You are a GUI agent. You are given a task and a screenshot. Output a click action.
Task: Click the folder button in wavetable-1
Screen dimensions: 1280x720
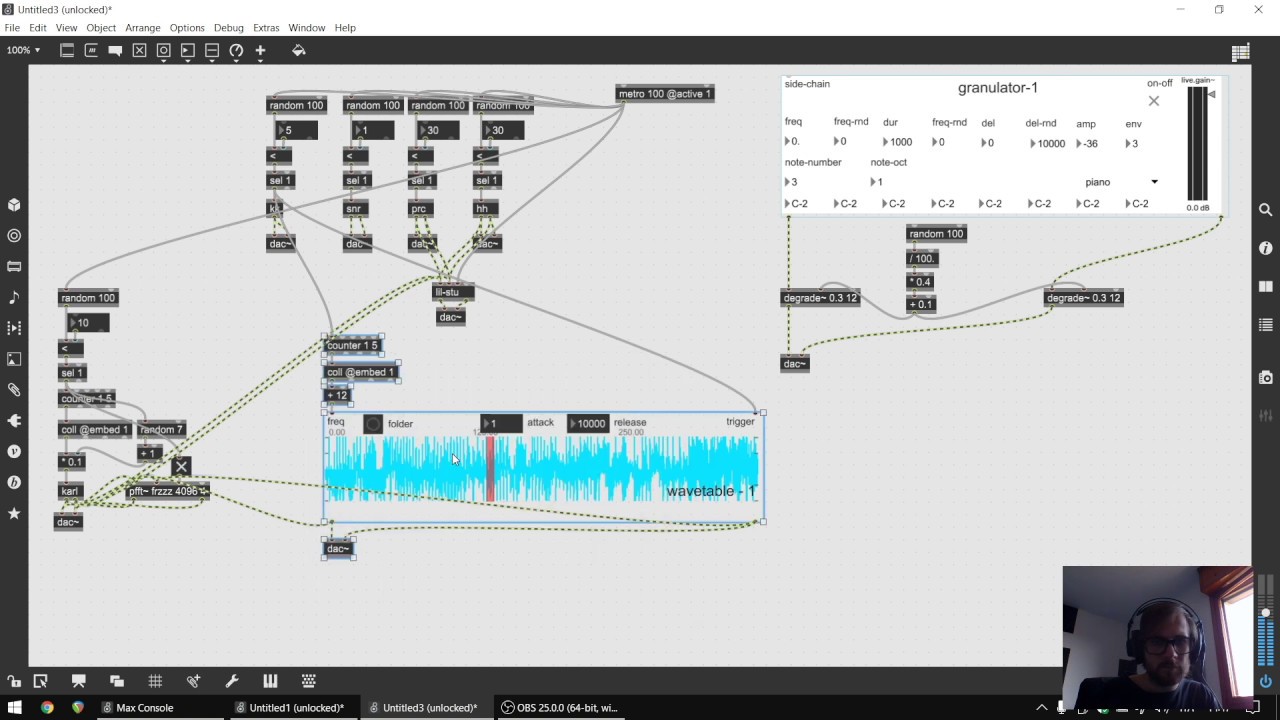click(x=373, y=424)
